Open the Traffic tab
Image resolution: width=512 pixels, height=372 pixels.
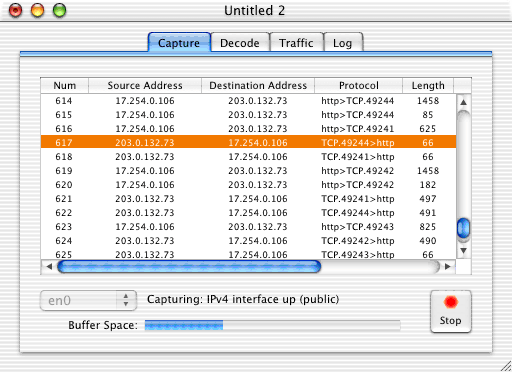(x=296, y=42)
